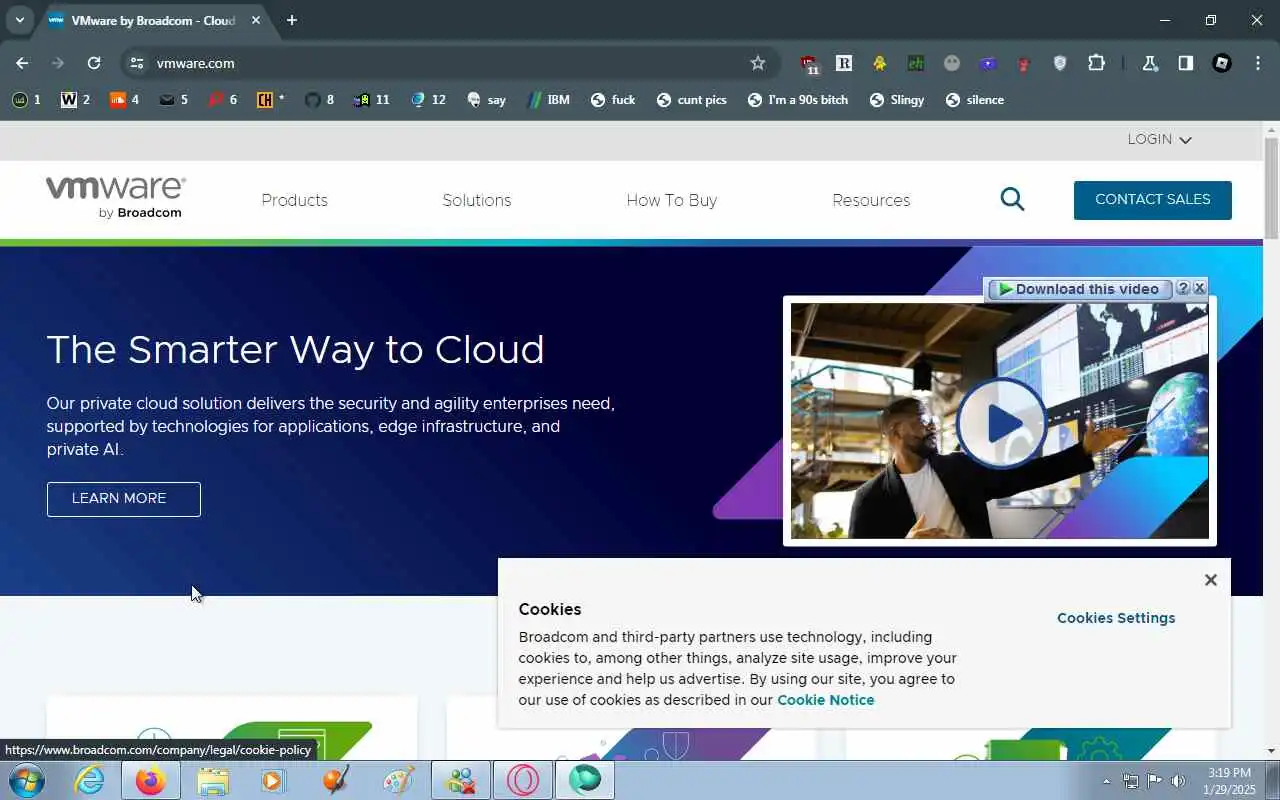Open the Solutions menu

477,200
